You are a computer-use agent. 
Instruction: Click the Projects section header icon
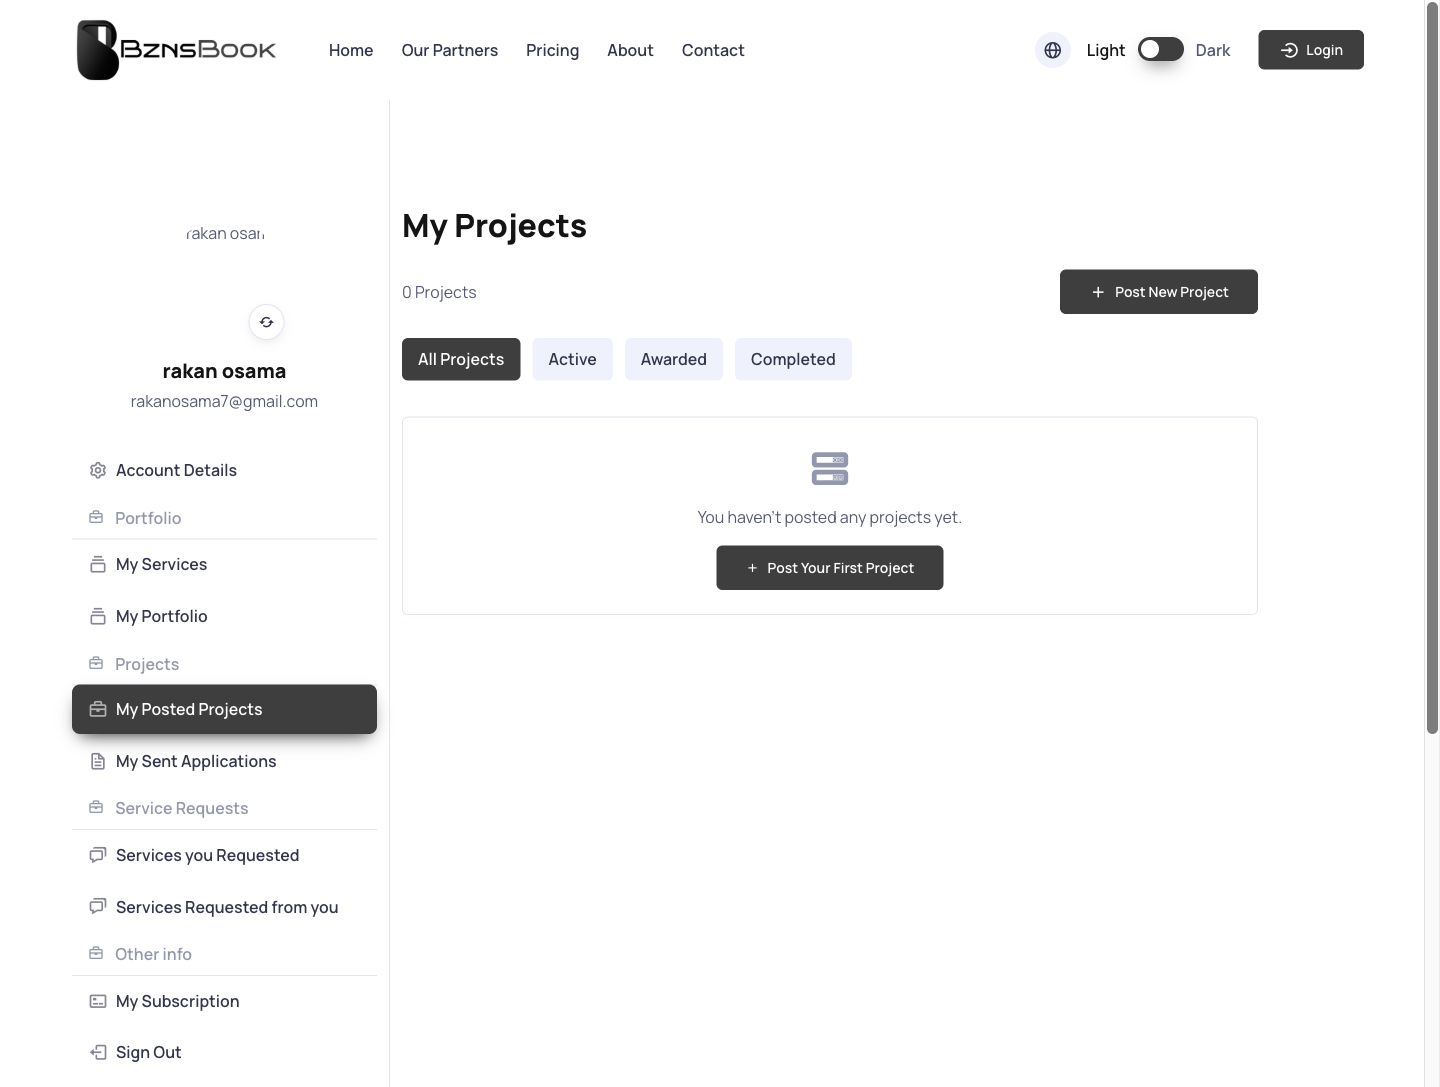point(96,663)
